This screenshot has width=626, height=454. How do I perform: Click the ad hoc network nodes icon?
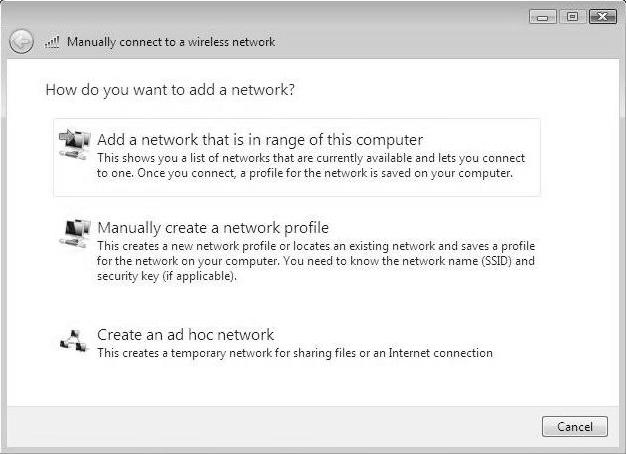coord(73,341)
